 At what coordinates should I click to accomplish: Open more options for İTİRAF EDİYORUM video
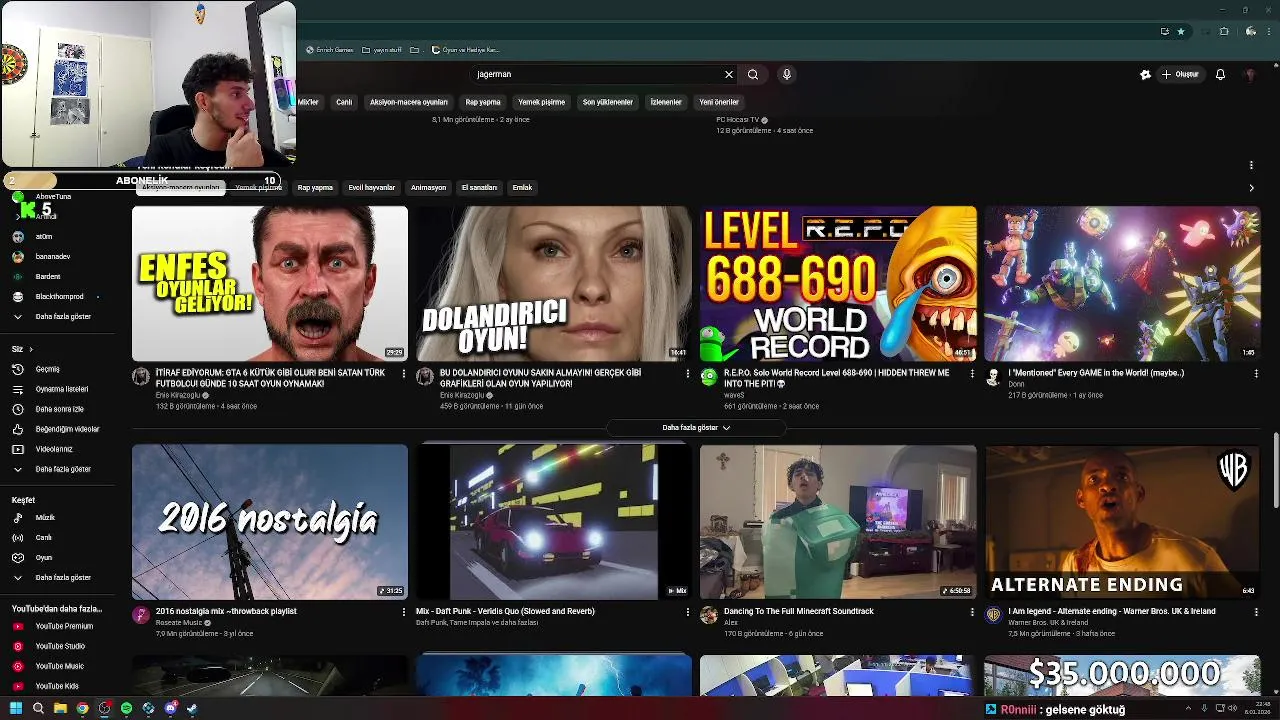pos(404,373)
